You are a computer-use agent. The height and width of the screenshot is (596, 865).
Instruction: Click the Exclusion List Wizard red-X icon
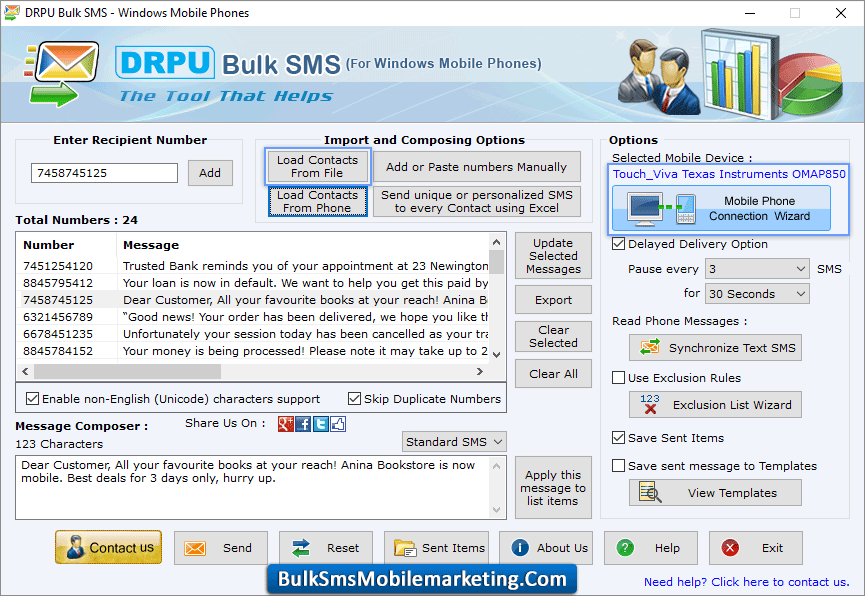coord(650,405)
